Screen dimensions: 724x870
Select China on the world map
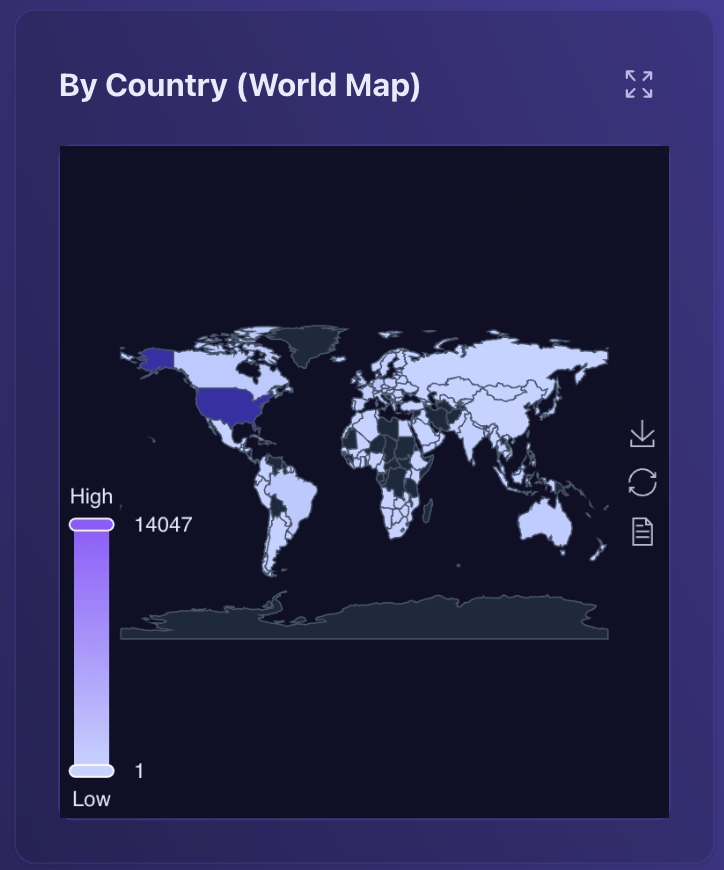502,412
